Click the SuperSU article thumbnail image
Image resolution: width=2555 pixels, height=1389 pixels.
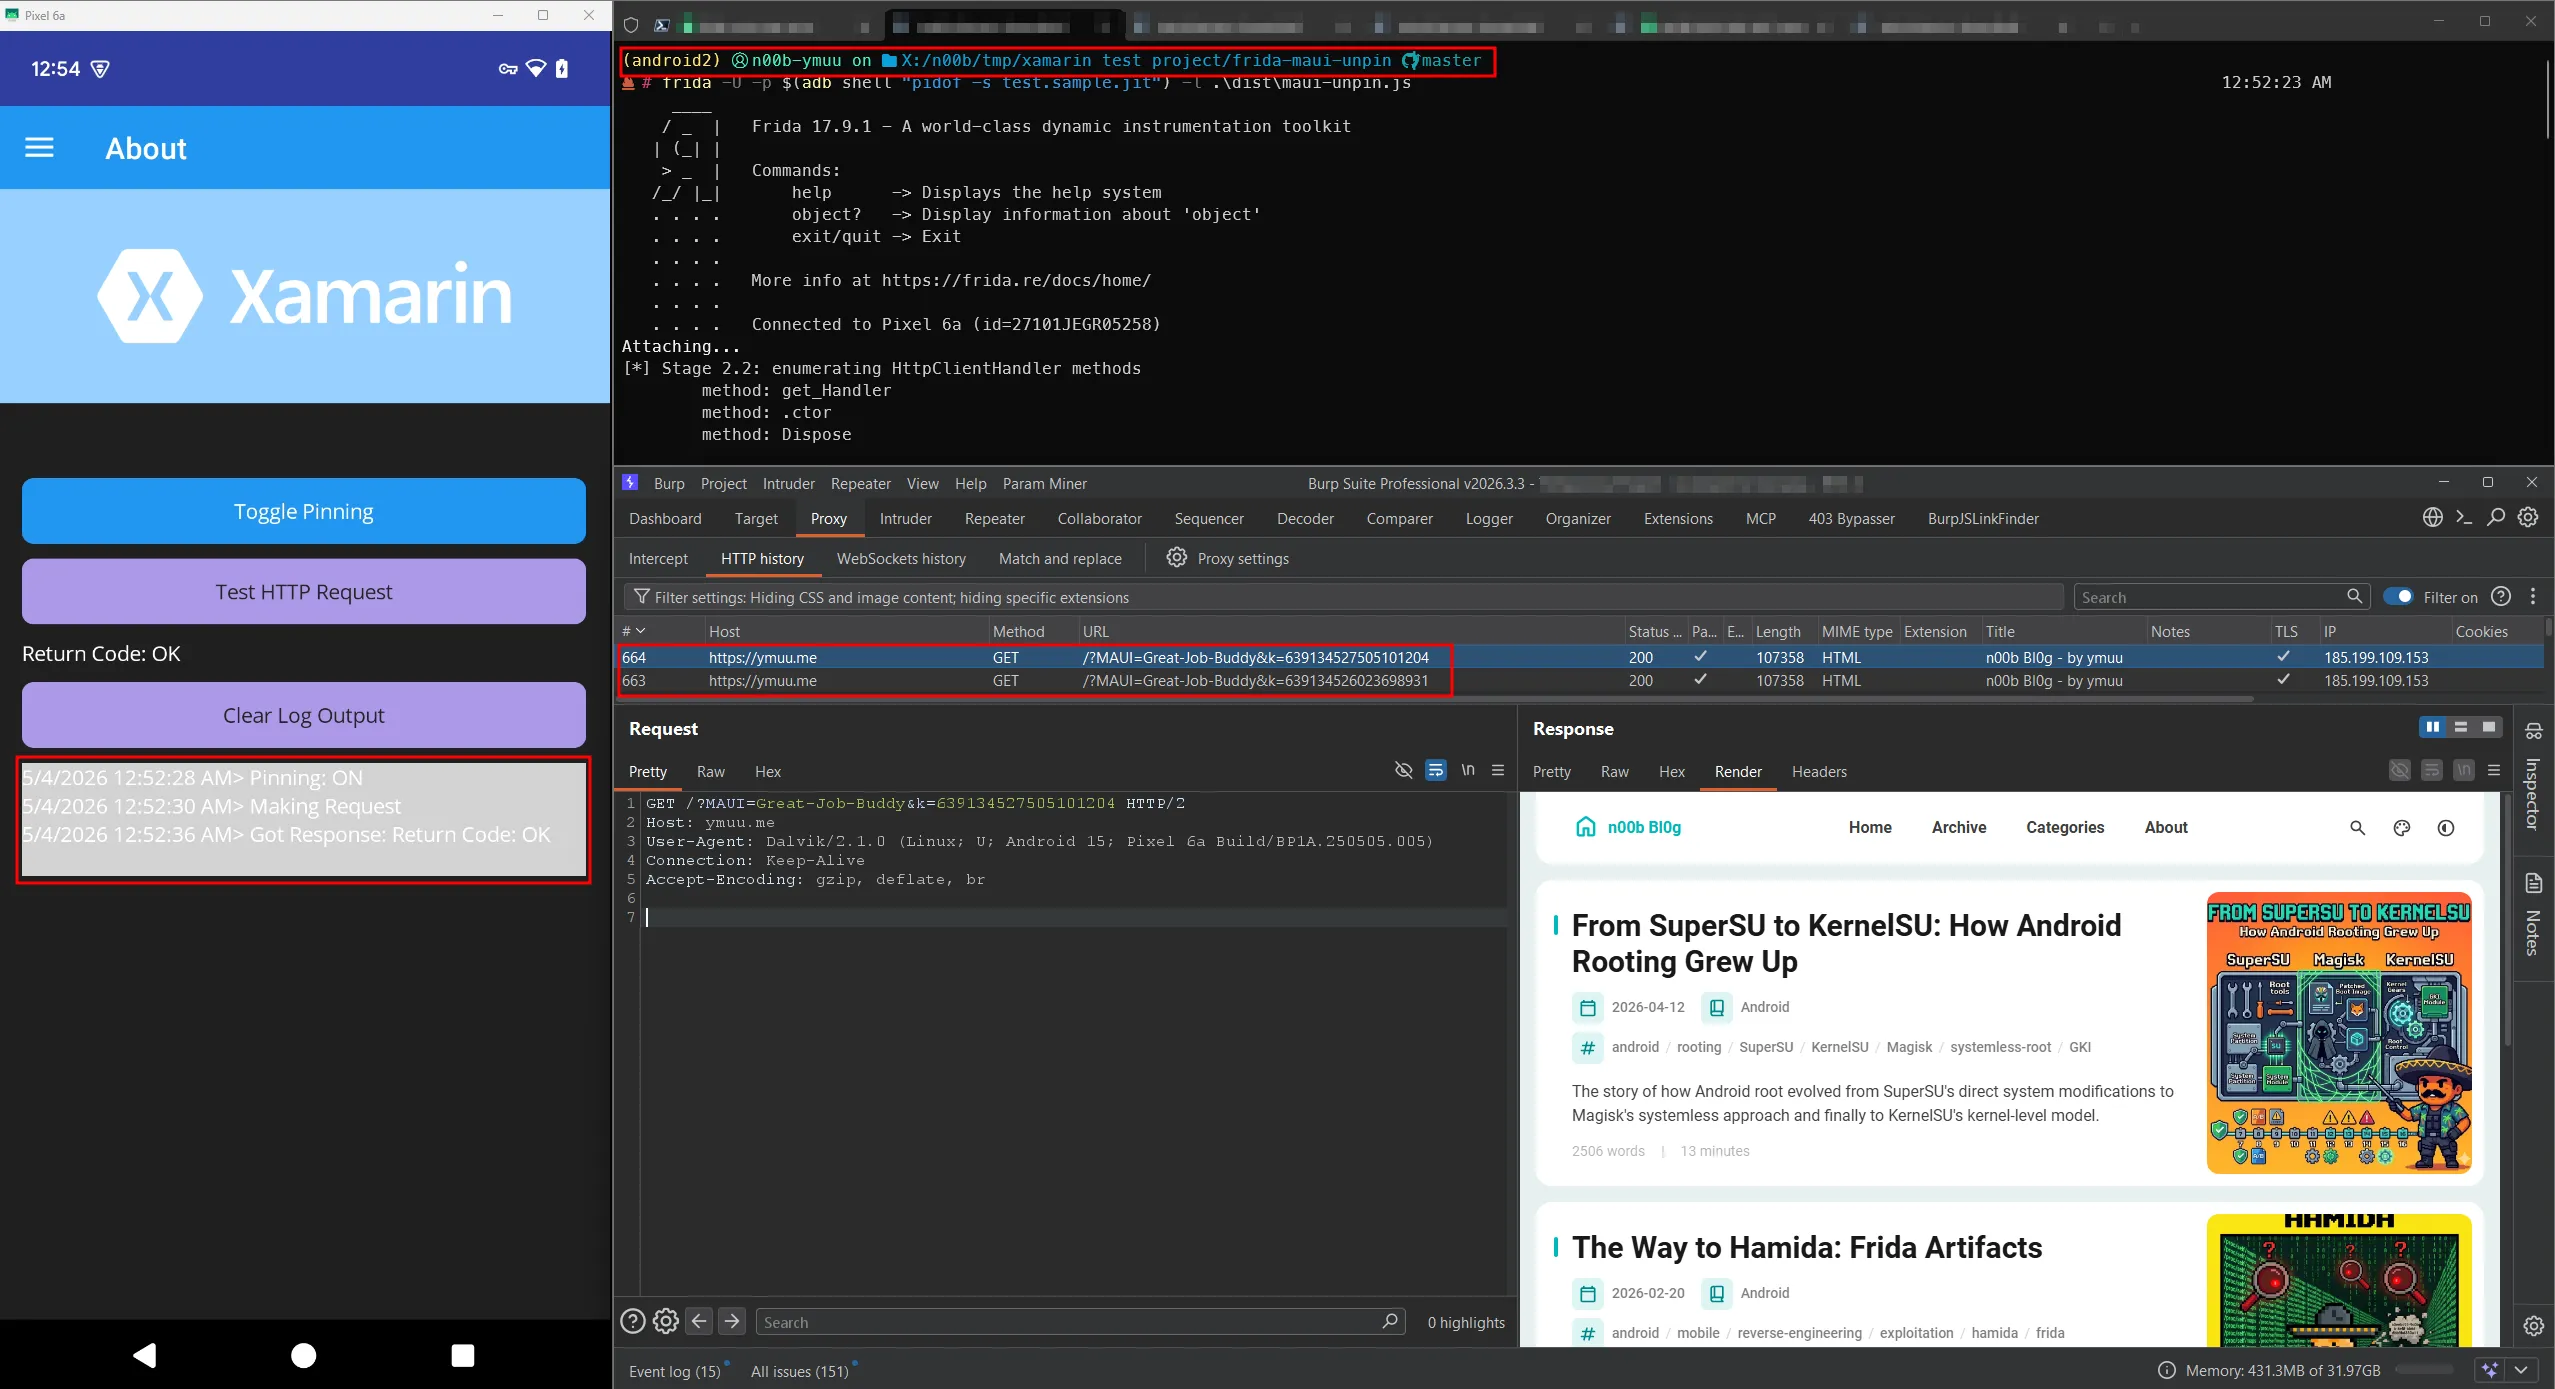[x=2338, y=1032]
